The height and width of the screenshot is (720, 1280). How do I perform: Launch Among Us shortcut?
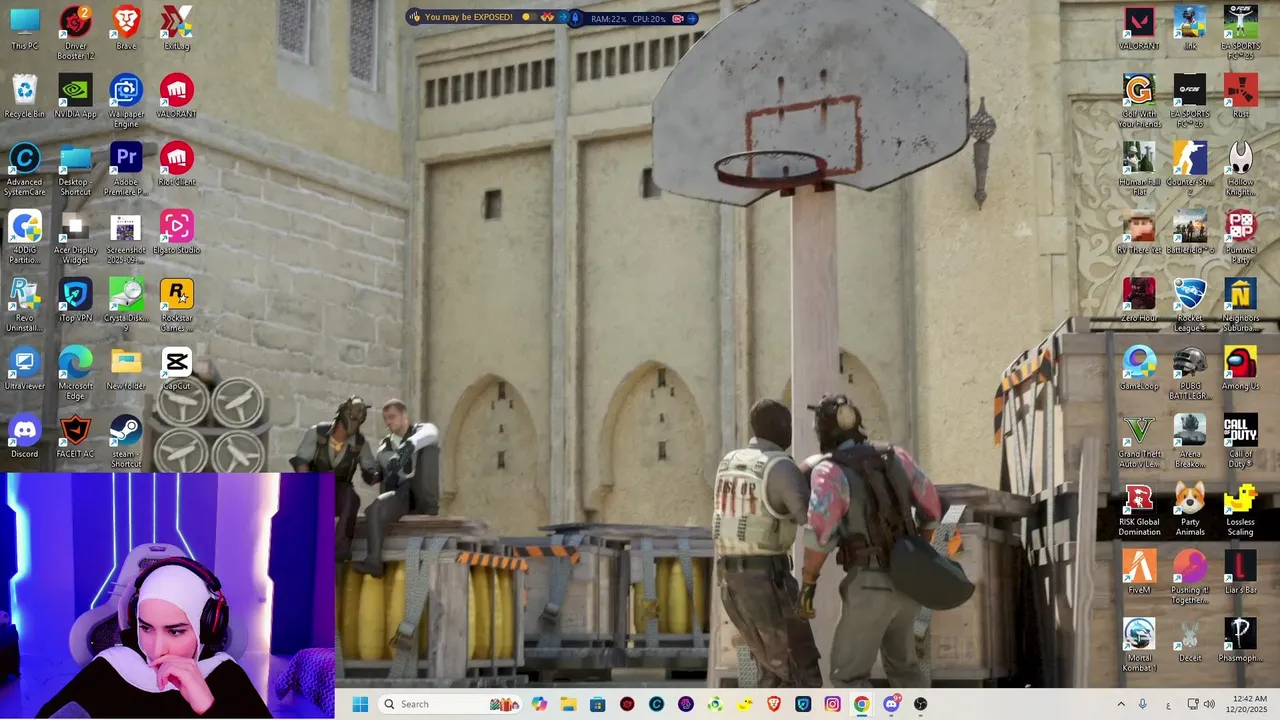[1240, 368]
